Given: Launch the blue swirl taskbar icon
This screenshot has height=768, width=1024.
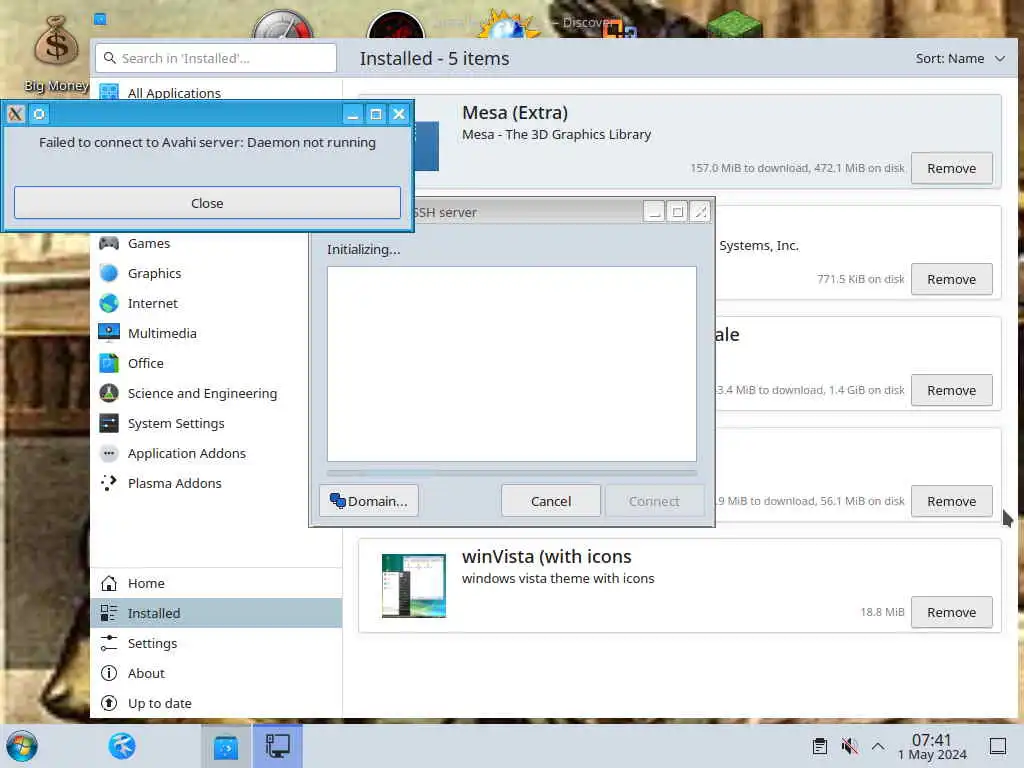Looking at the screenshot, I should tap(121, 746).
